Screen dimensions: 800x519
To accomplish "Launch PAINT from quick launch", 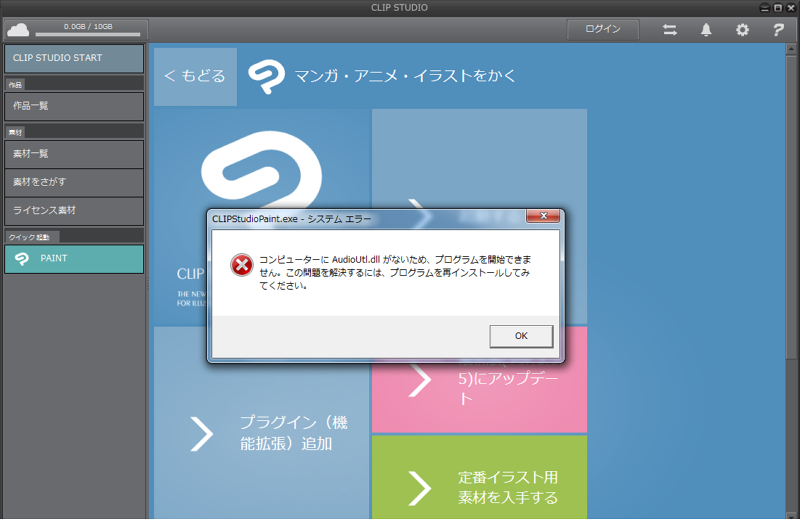I will pyautogui.click(x=74, y=259).
